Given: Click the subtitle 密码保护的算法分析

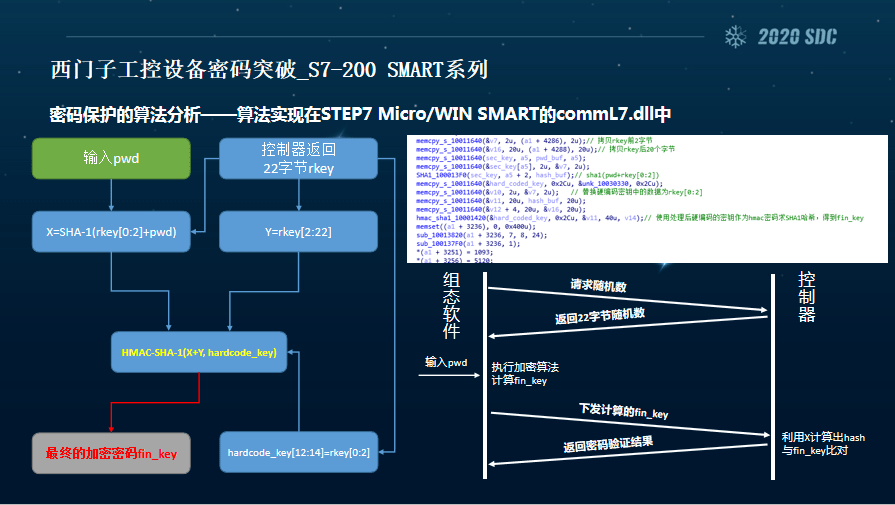Looking at the screenshot, I should (x=360, y=114).
